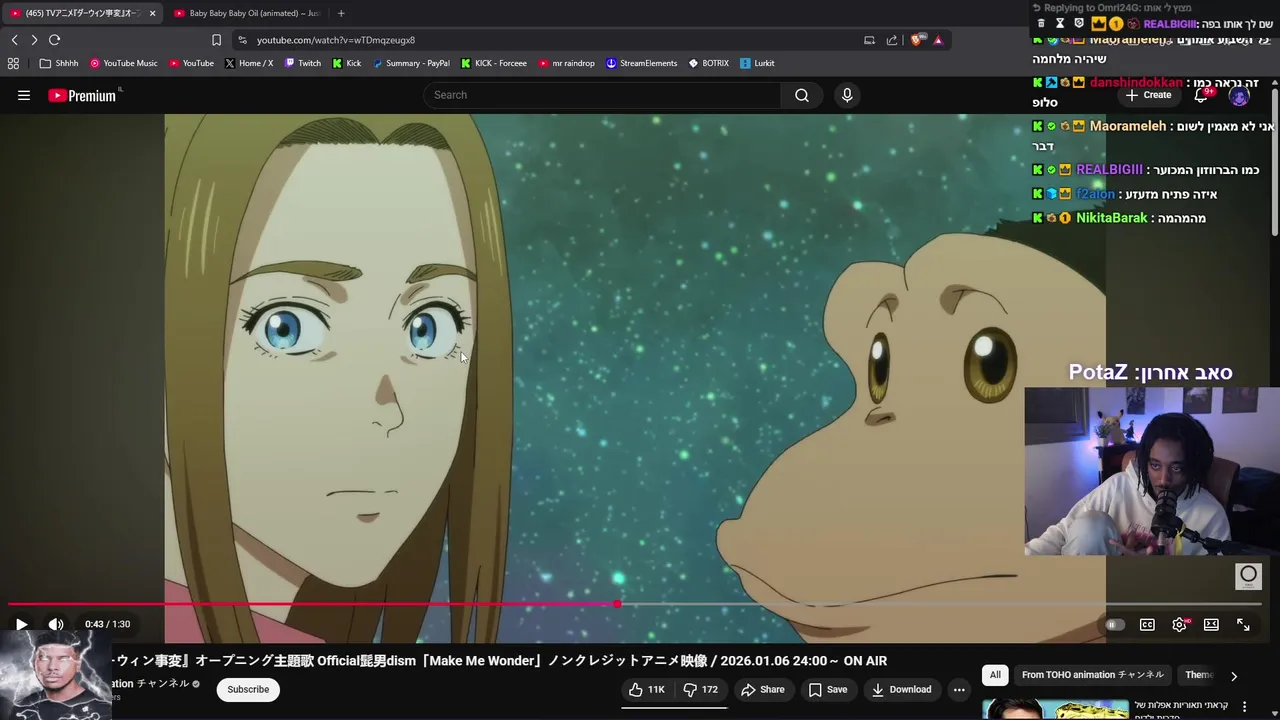The height and width of the screenshot is (720, 1280).
Task: Bookmark this page using the bookmark icon
Action: [x=216, y=40]
